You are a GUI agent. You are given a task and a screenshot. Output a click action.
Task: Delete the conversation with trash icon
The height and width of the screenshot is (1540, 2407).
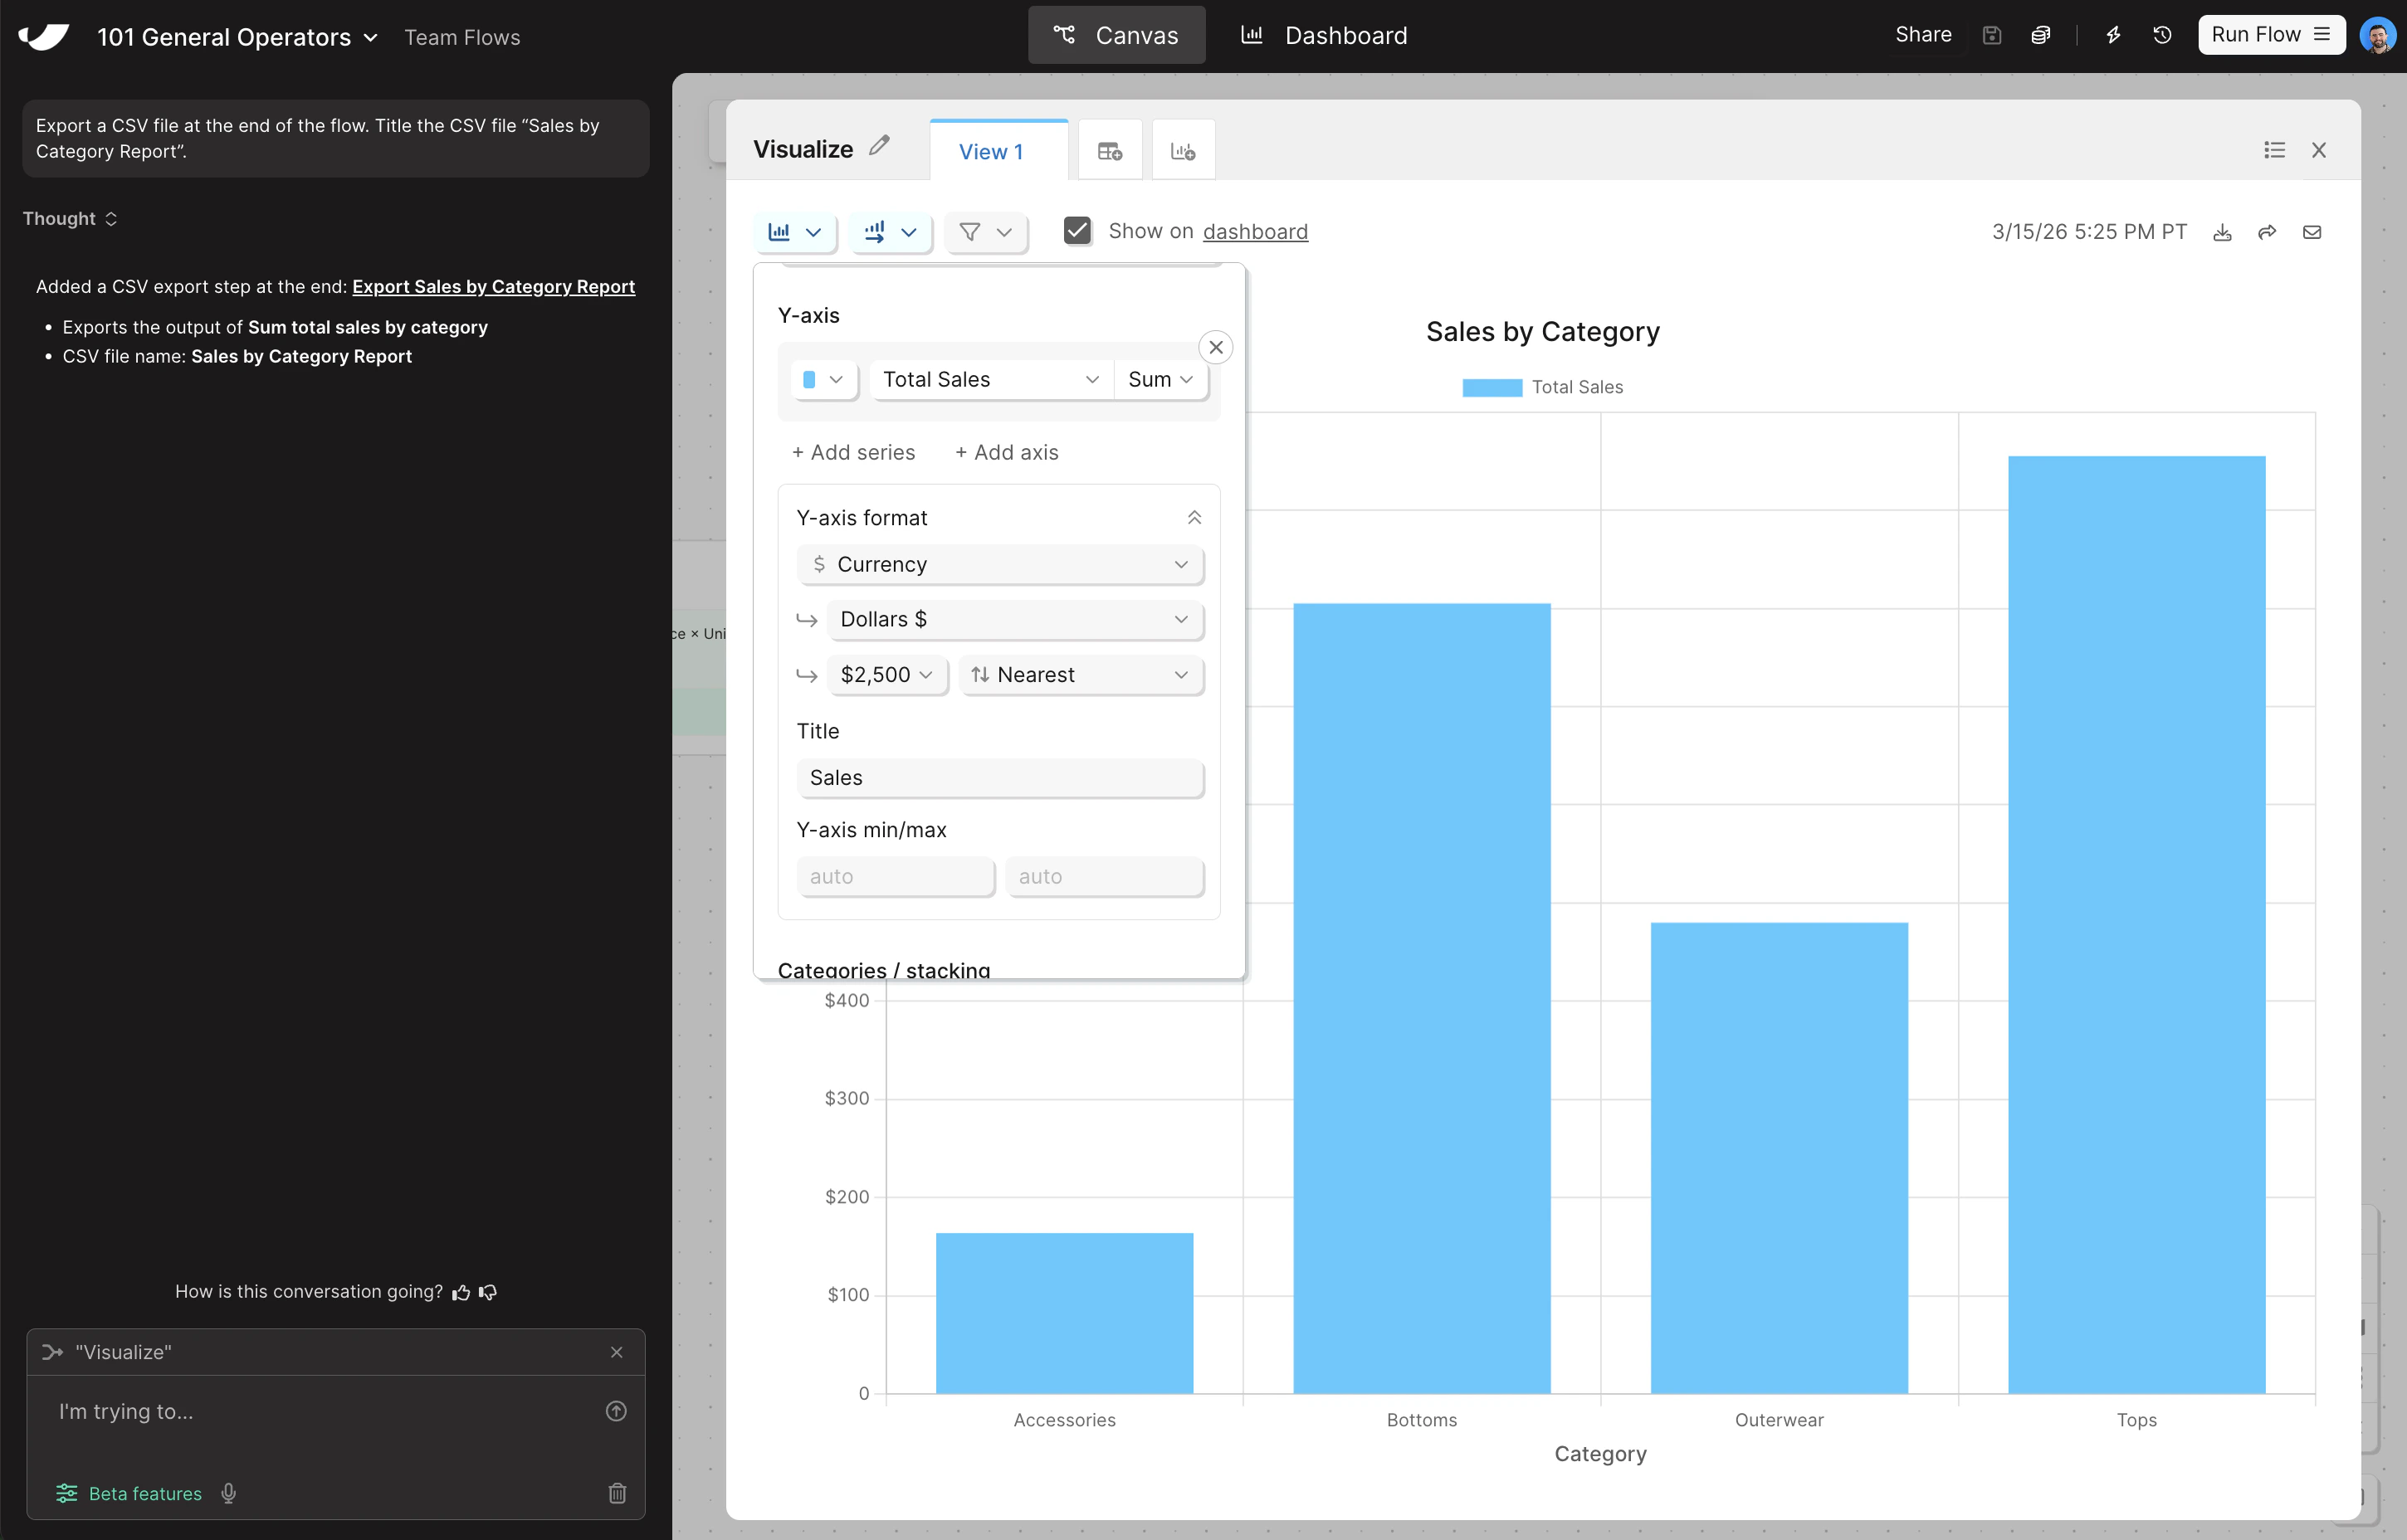(617, 1493)
